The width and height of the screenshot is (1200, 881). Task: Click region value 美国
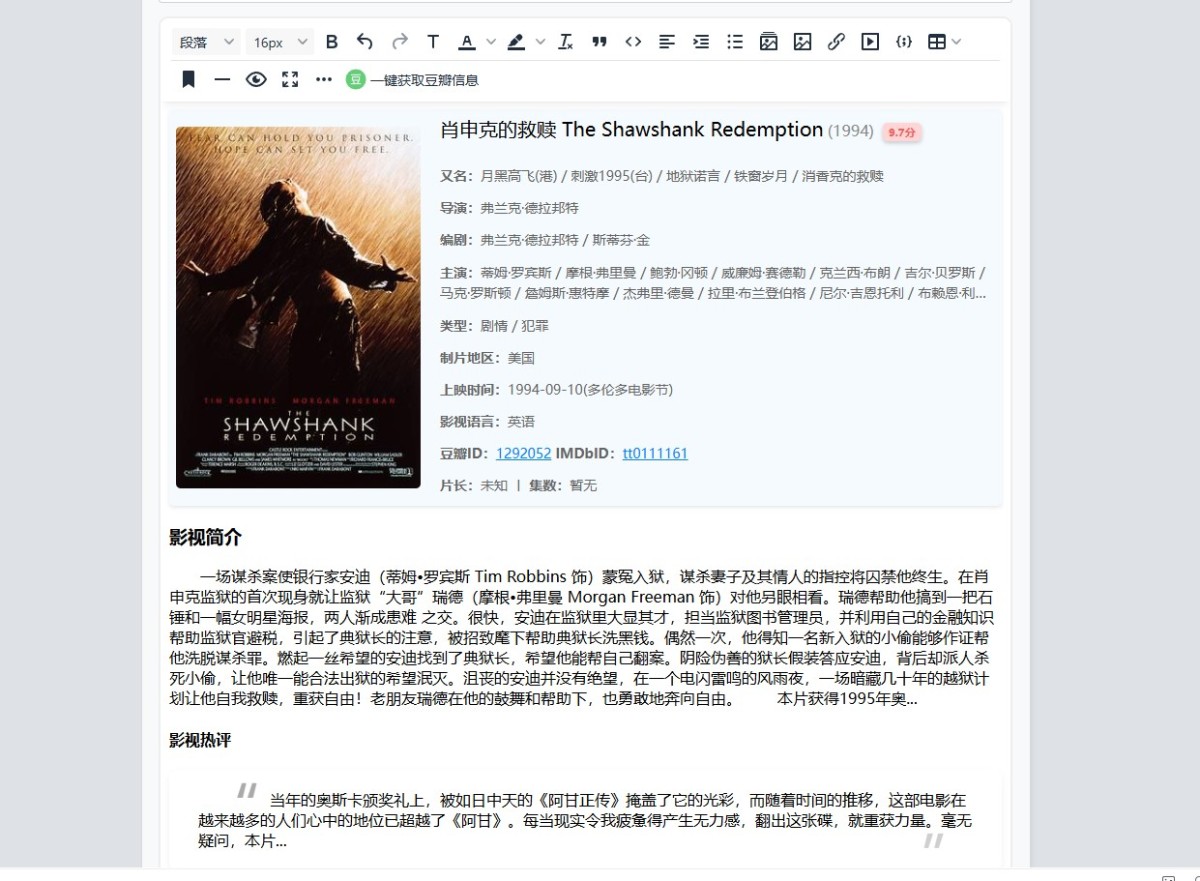point(521,358)
